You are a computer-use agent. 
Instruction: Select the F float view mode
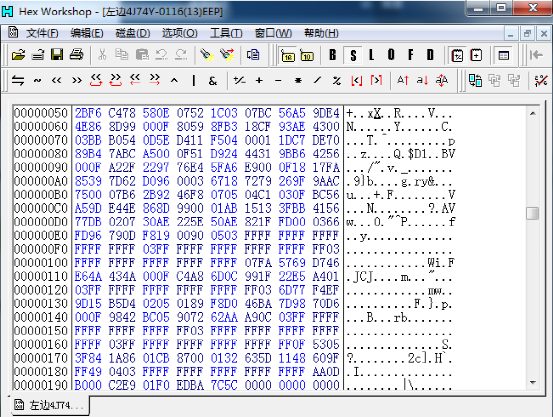pos(411,55)
